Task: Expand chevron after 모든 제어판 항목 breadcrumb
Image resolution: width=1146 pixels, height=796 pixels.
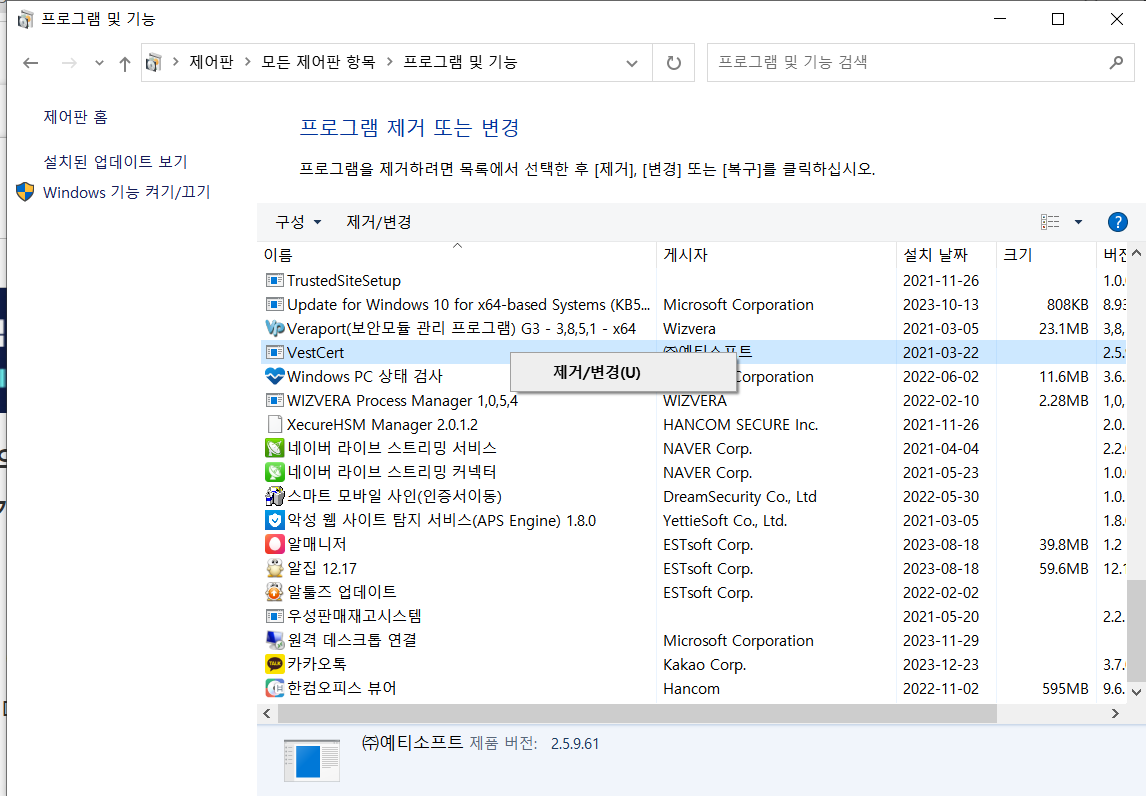Action: tap(389, 62)
